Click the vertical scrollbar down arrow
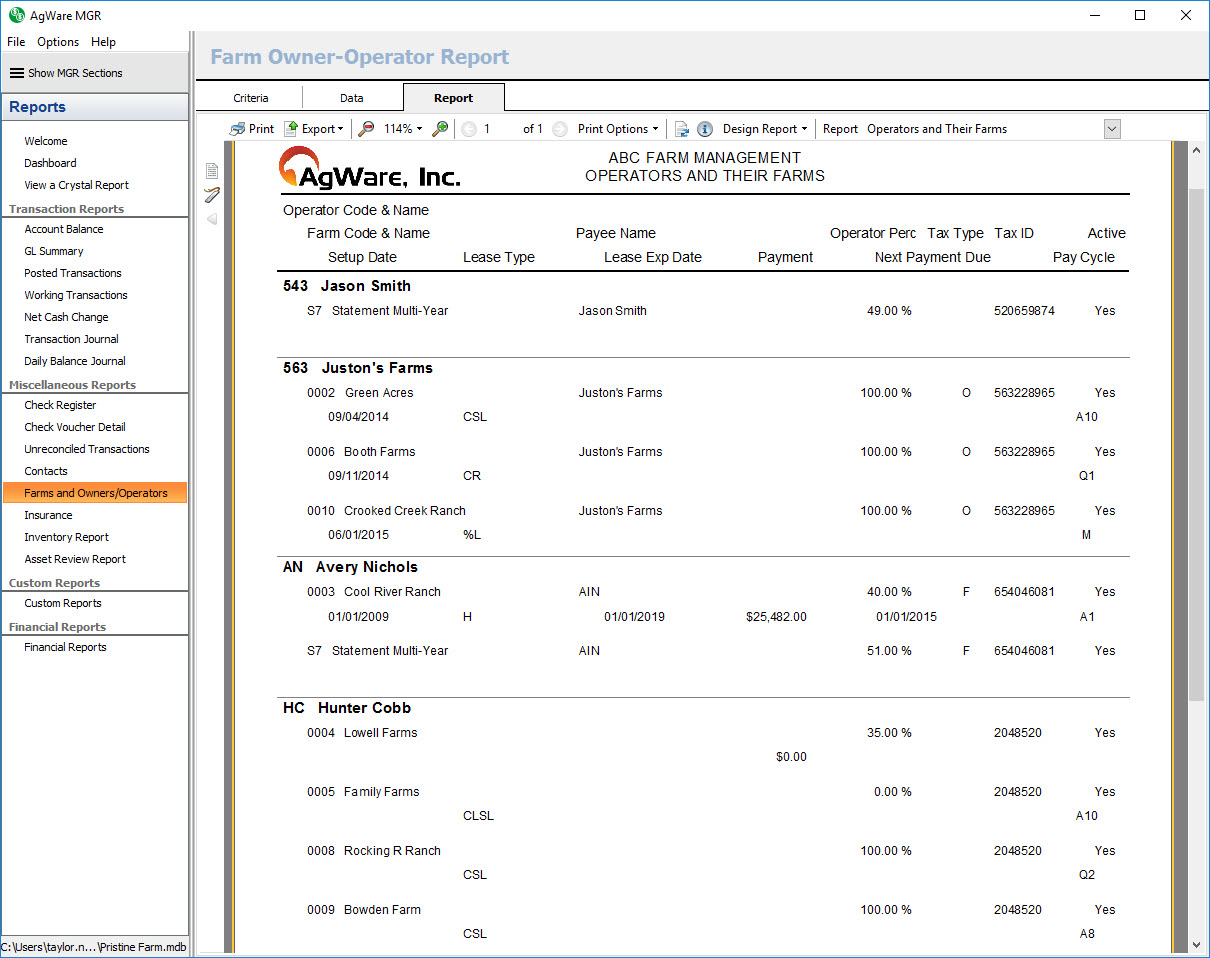The height and width of the screenshot is (958, 1210). pyautogui.click(x=1196, y=944)
